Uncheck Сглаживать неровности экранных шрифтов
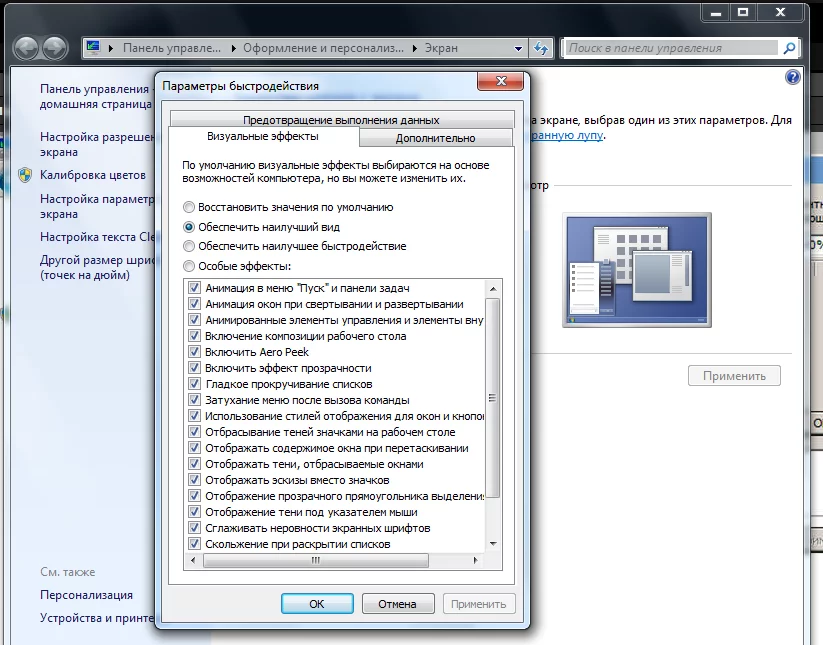The height and width of the screenshot is (645, 823). tap(194, 528)
